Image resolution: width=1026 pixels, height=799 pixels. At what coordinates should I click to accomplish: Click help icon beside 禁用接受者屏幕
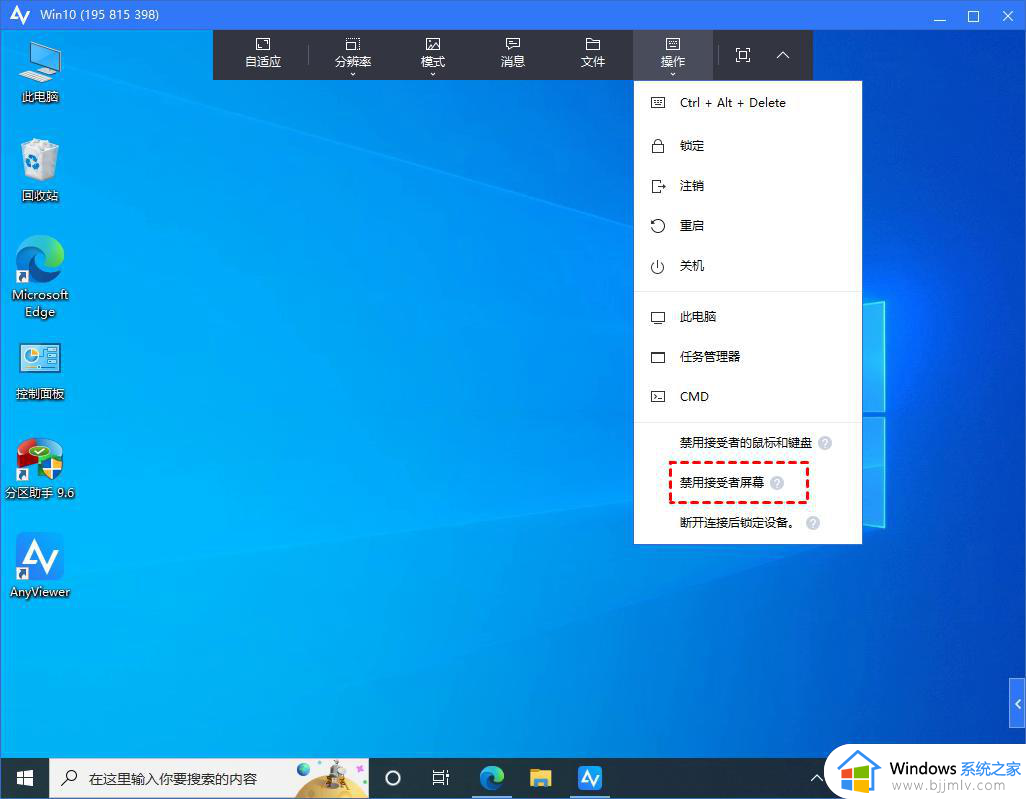pyautogui.click(x=777, y=483)
